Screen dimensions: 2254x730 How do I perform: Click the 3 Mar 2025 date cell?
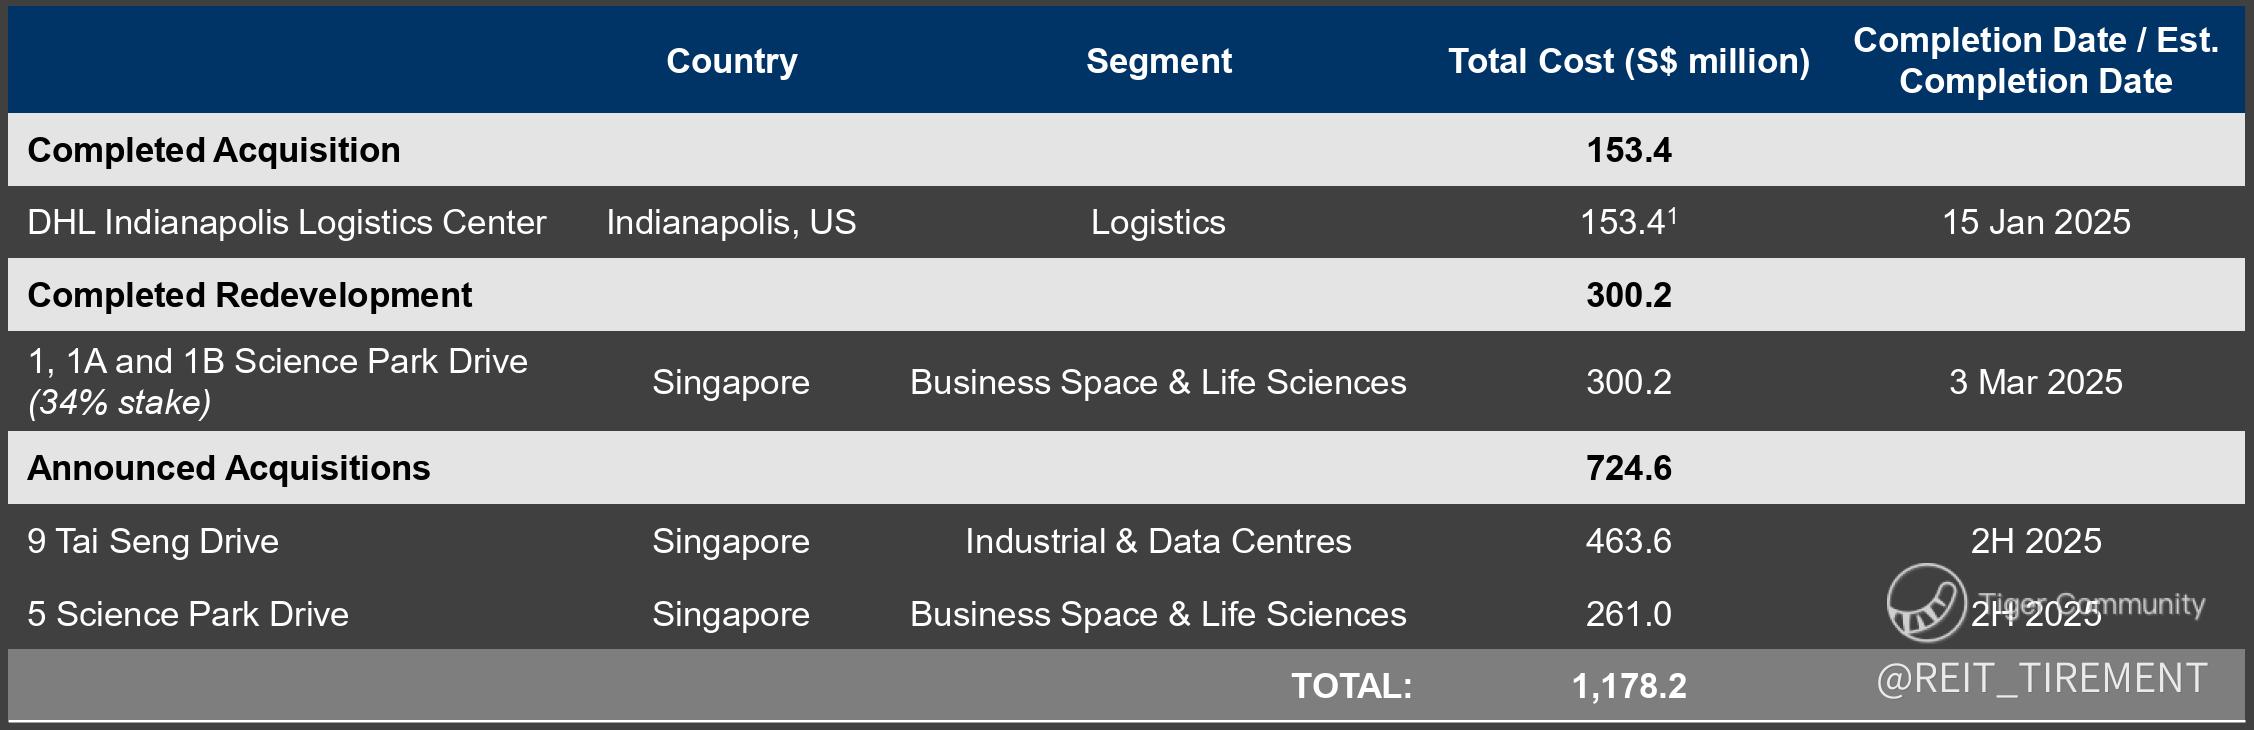2035,382
